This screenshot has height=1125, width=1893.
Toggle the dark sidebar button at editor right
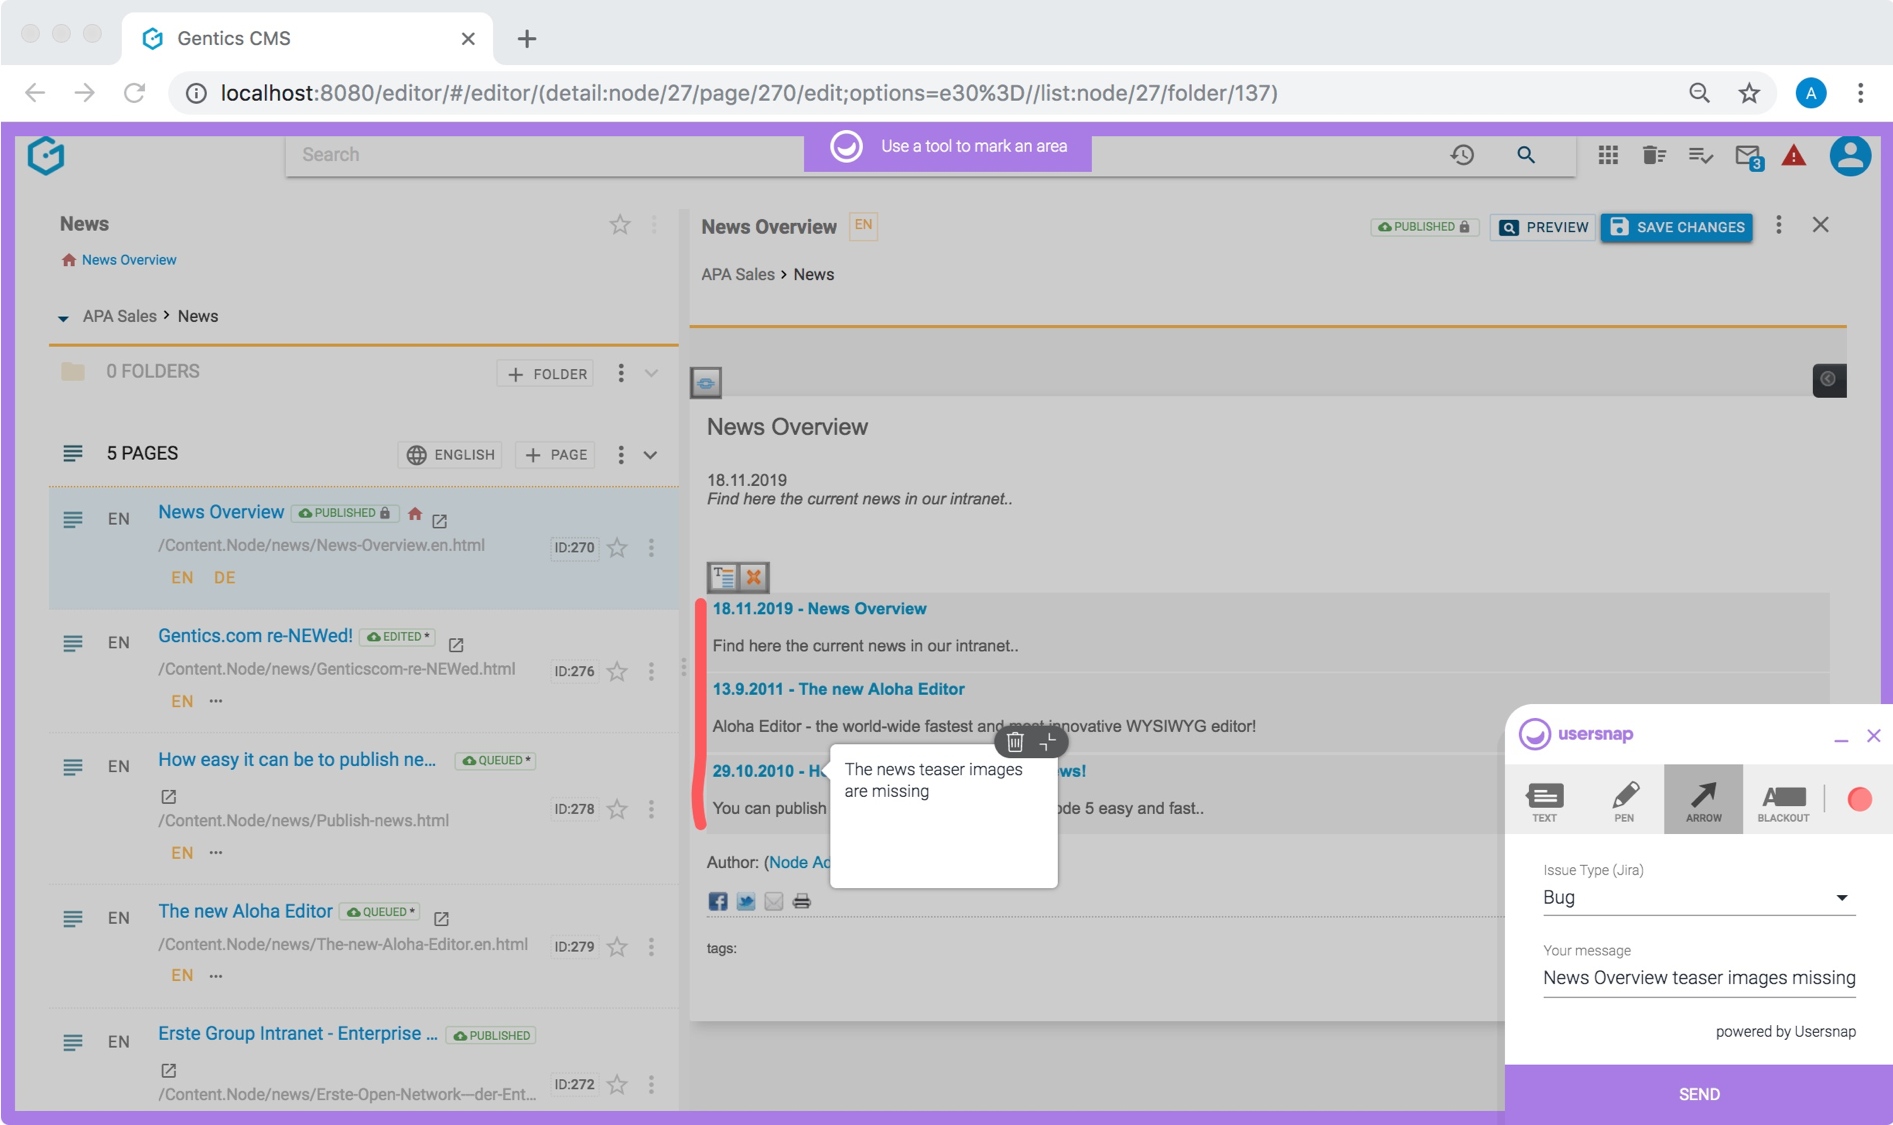click(x=1829, y=380)
